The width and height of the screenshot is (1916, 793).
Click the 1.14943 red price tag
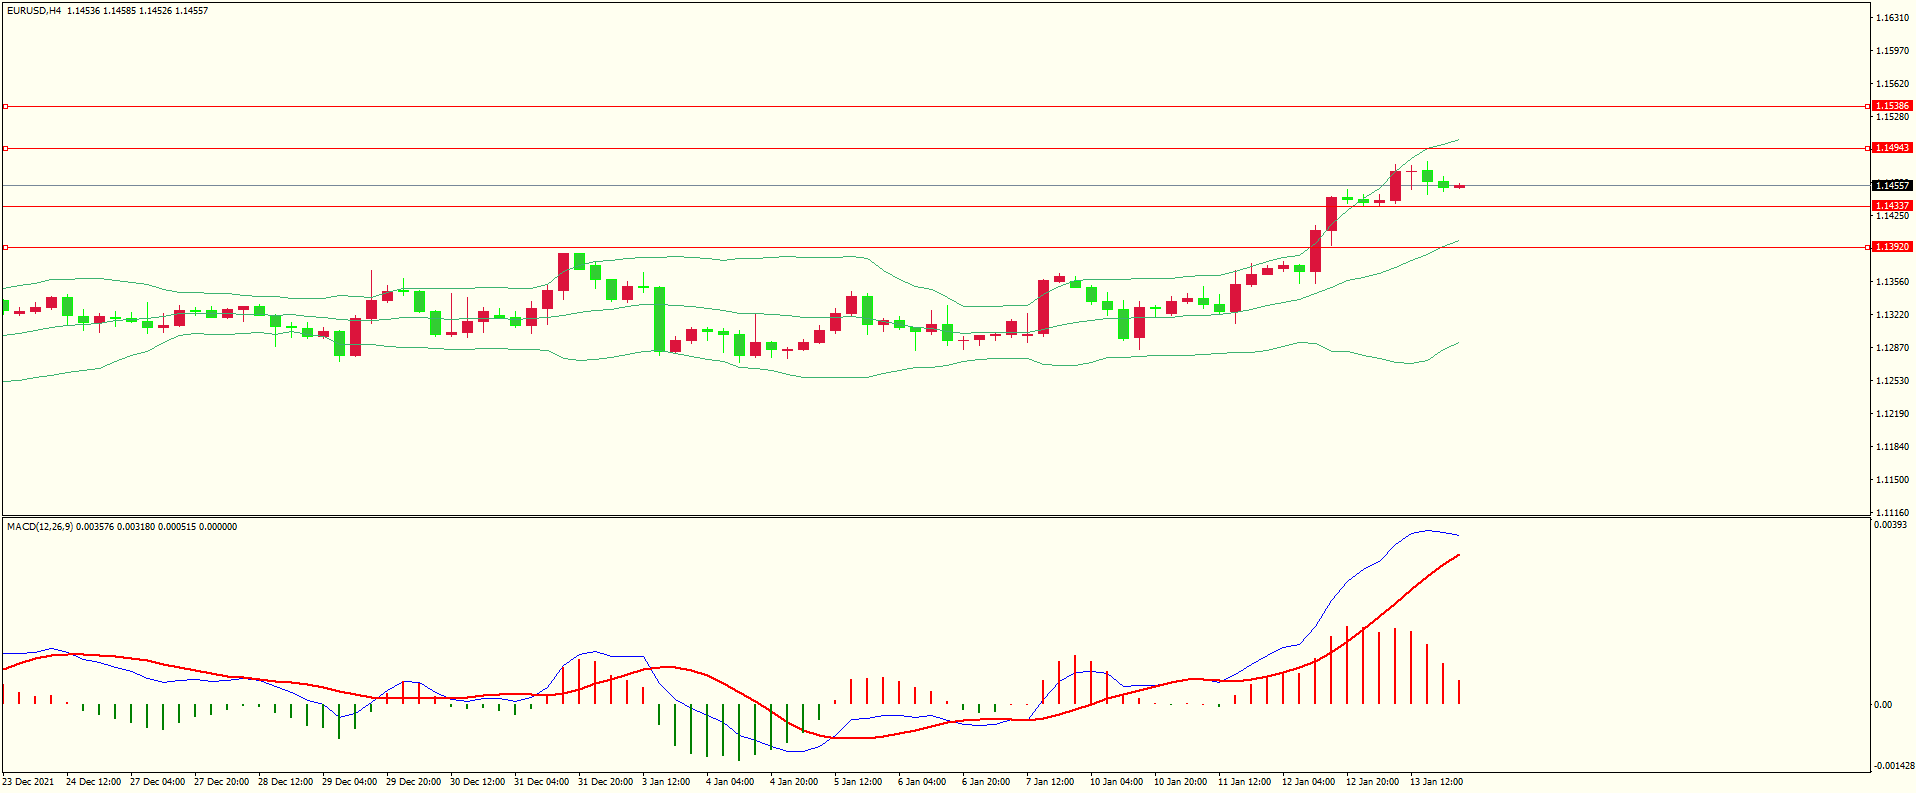[x=1891, y=148]
